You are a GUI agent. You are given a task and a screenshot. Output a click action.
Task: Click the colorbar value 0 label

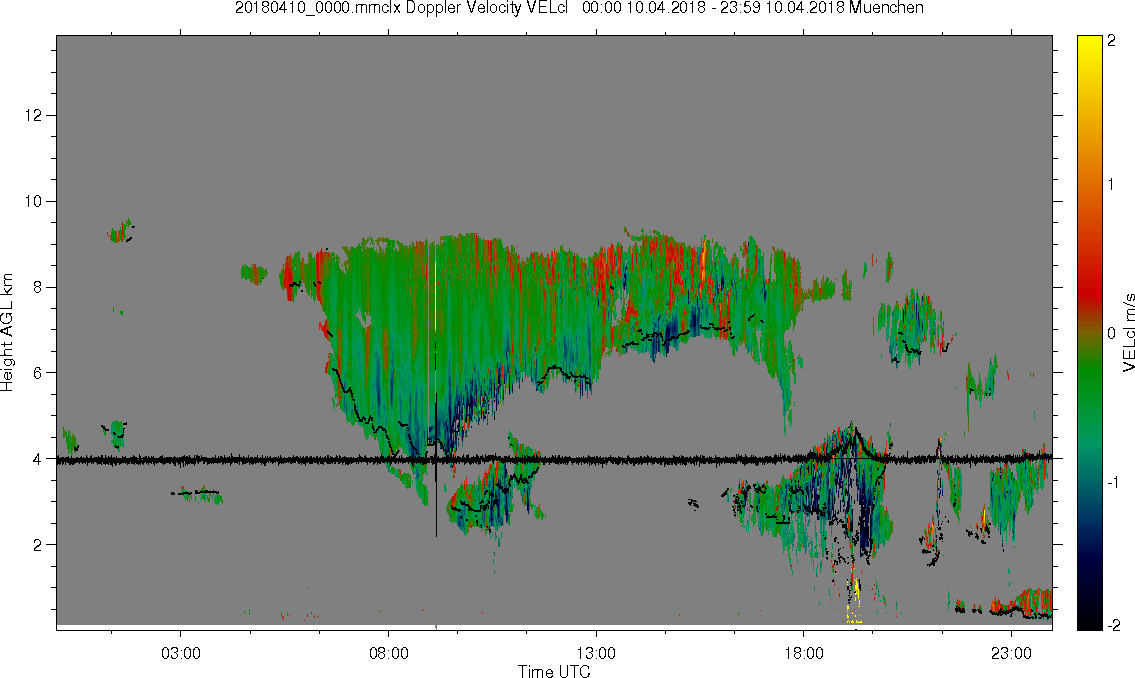1111,334
